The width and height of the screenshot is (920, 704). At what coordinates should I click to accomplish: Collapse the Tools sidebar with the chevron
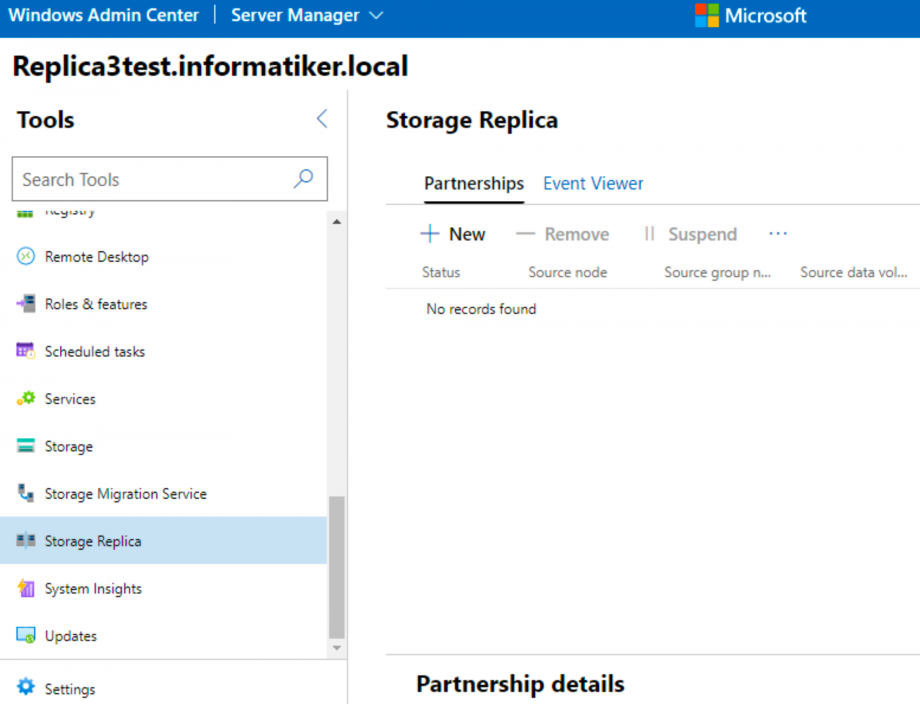(x=321, y=118)
